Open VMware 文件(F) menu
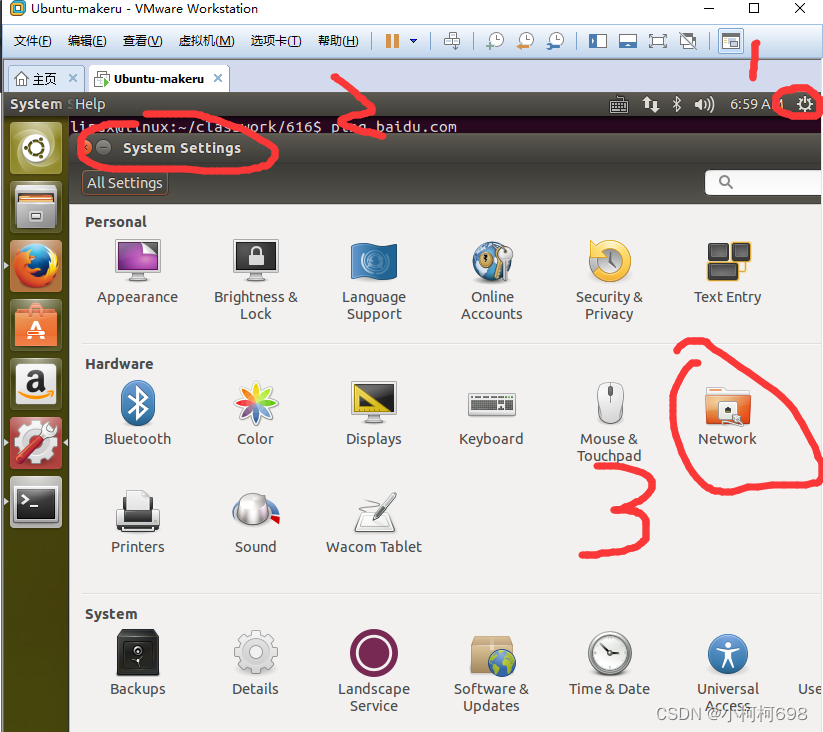Screen dimensions: 823x732 [x=33, y=41]
